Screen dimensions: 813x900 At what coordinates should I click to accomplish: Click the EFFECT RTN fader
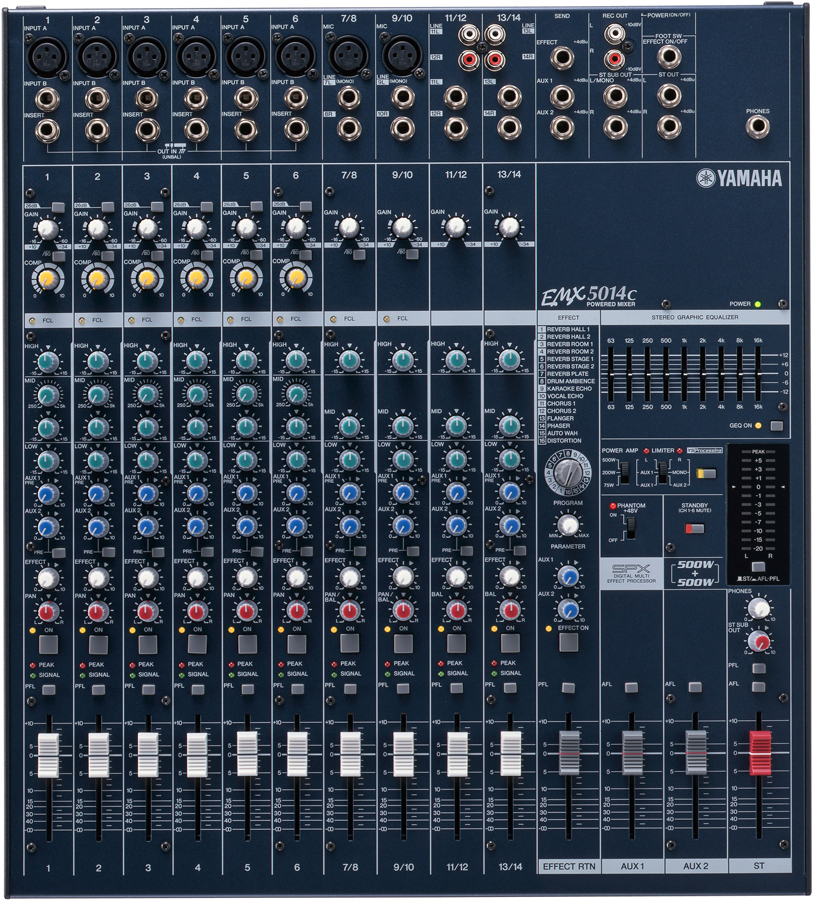[569, 752]
